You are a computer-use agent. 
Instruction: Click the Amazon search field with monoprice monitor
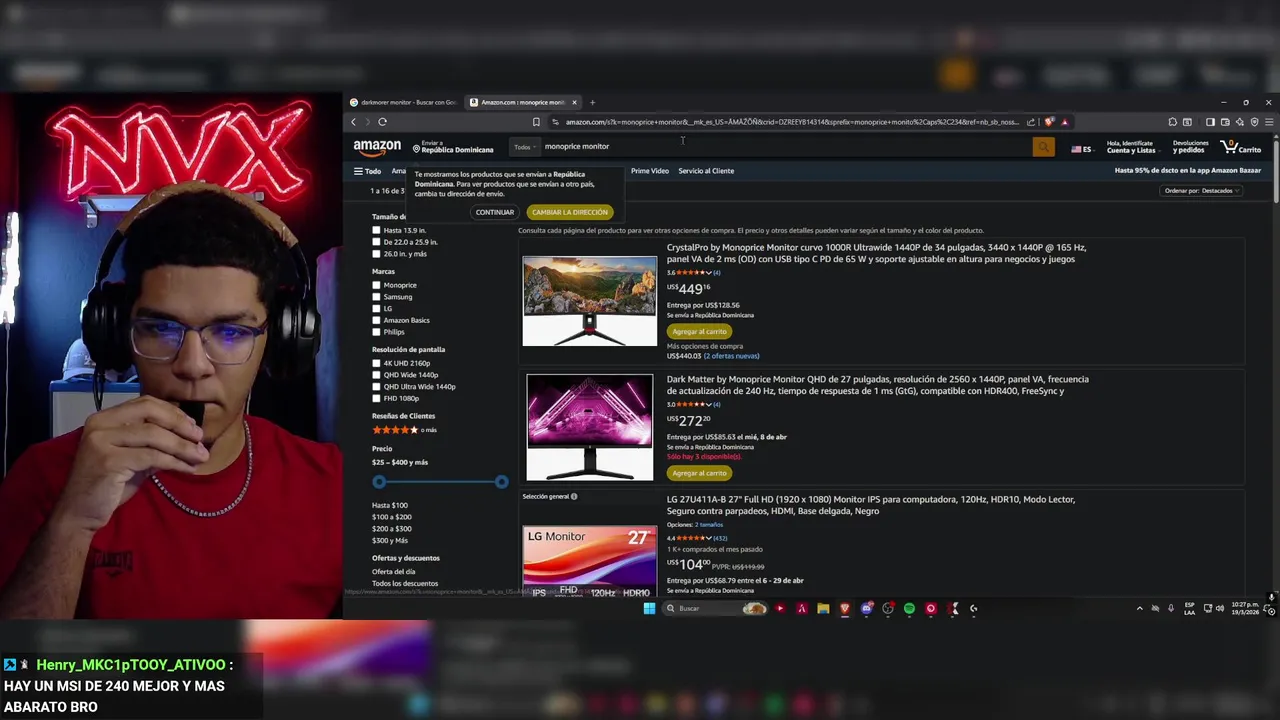click(x=786, y=147)
